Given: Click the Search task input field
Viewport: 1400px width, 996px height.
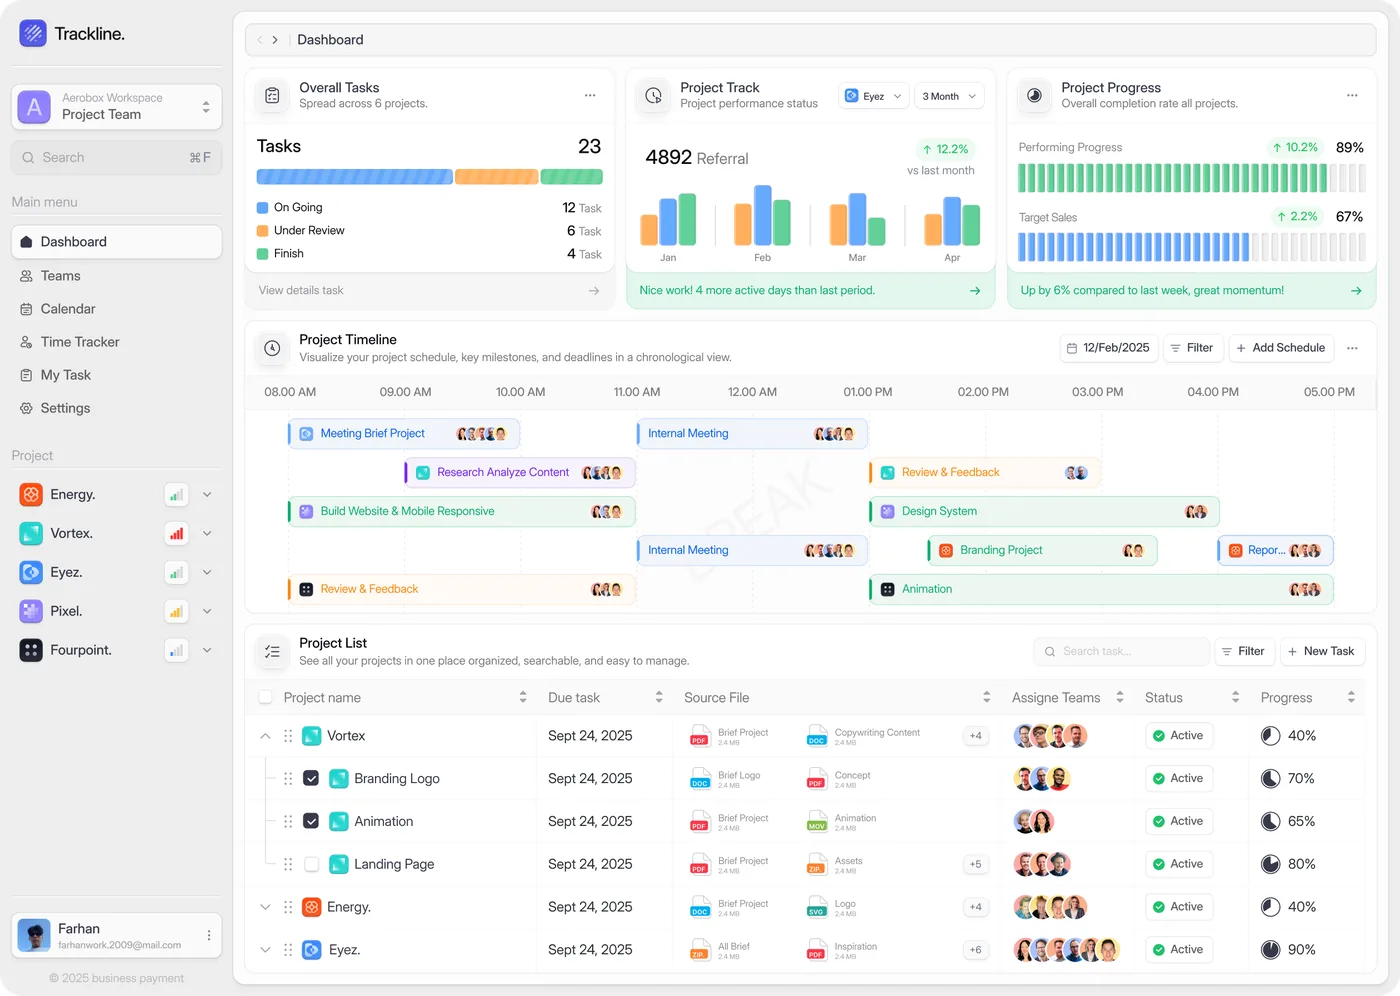Looking at the screenshot, I should [1122, 651].
